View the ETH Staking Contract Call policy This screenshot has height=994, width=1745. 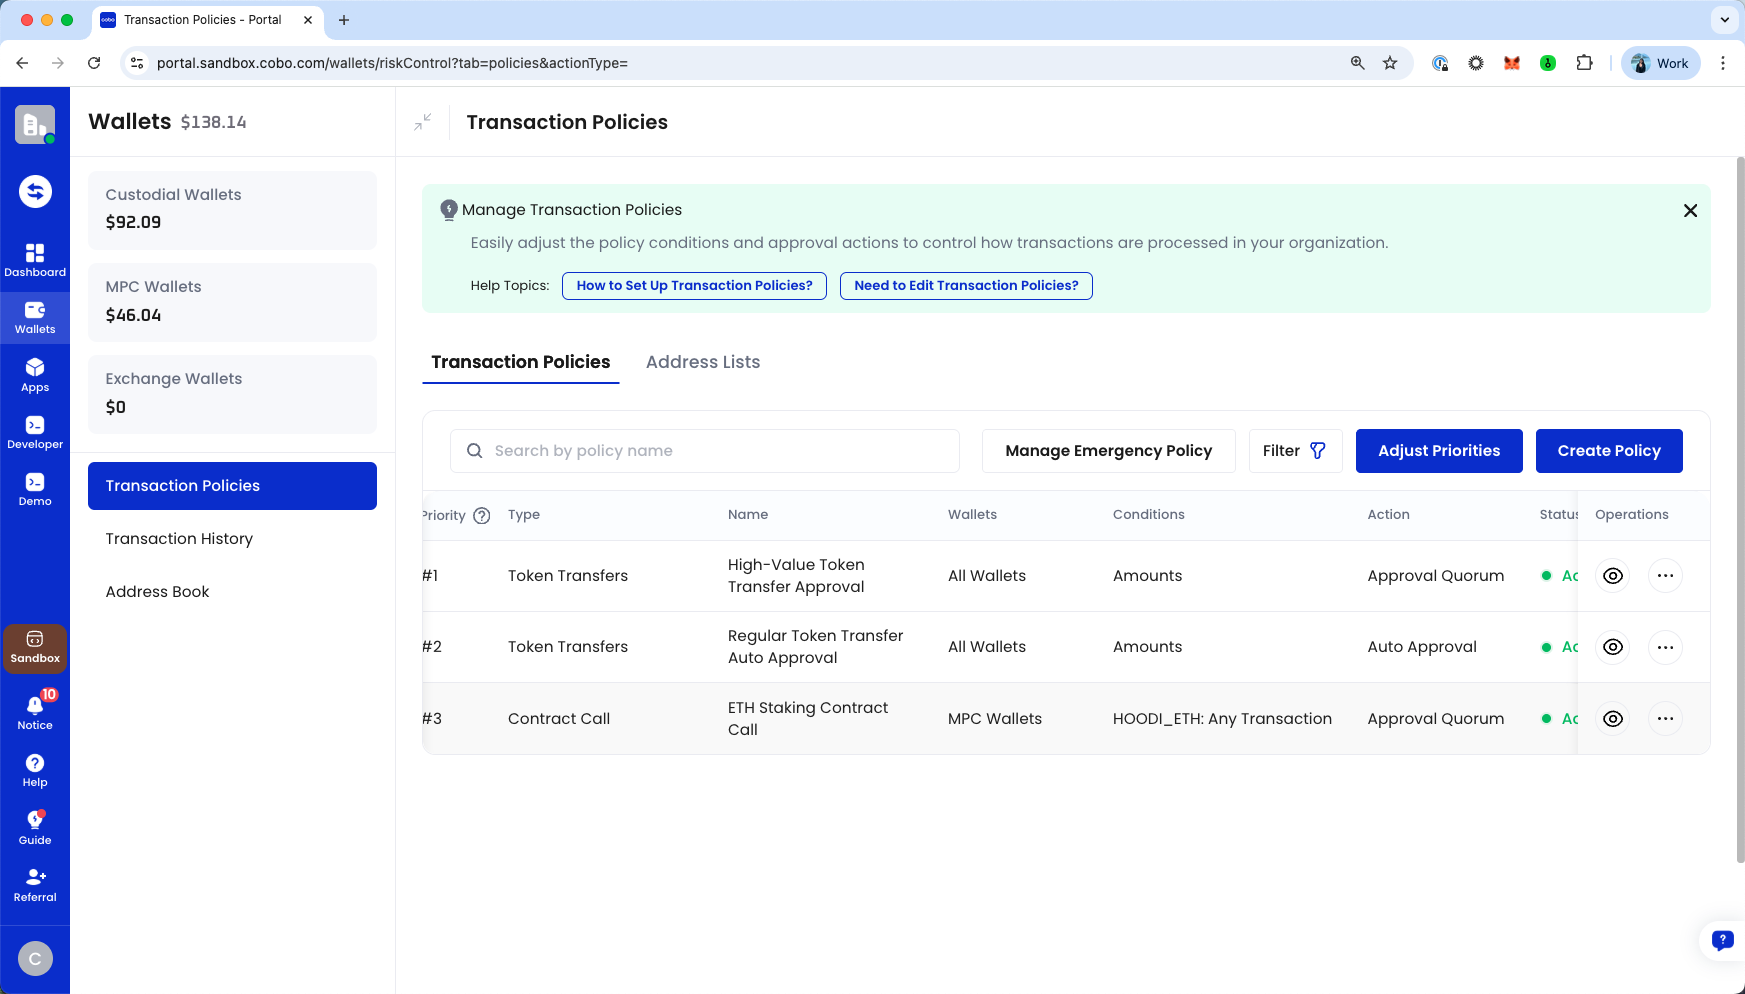click(1612, 719)
